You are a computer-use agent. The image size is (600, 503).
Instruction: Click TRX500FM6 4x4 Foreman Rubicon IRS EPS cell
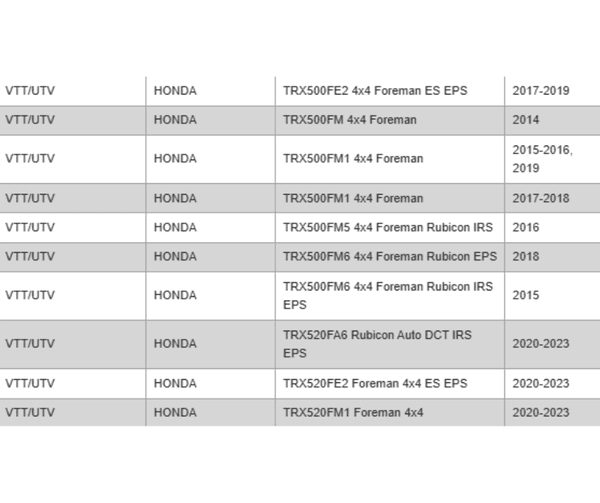point(388,295)
